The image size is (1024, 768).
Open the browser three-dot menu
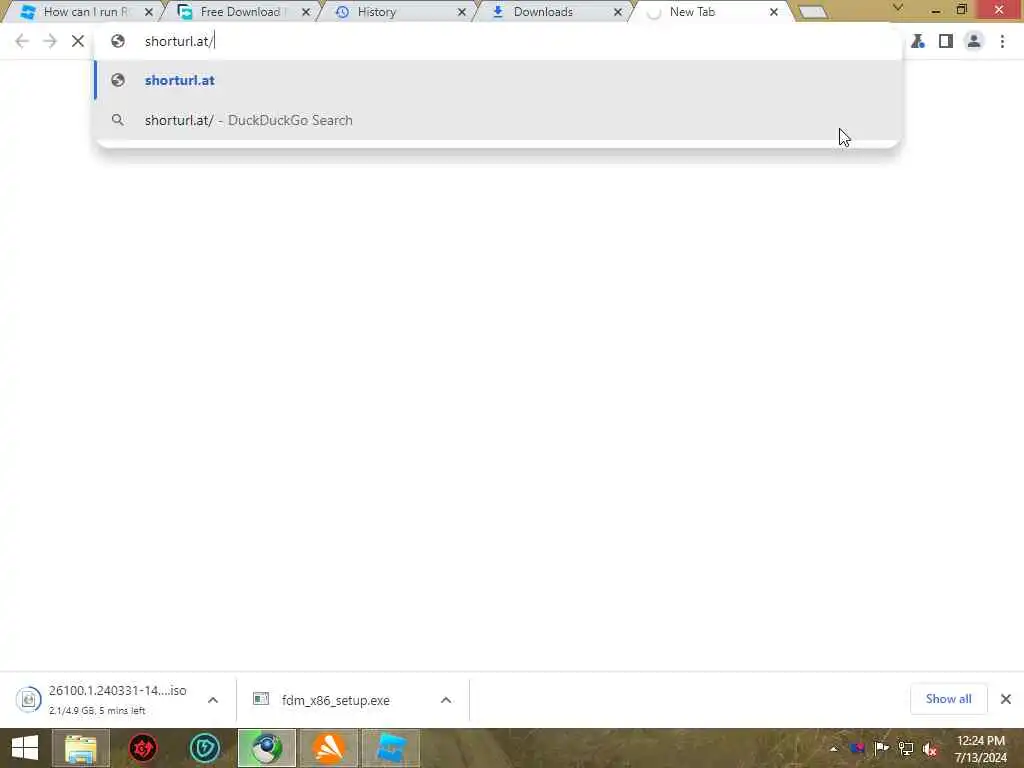click(x=1002, y=41)
